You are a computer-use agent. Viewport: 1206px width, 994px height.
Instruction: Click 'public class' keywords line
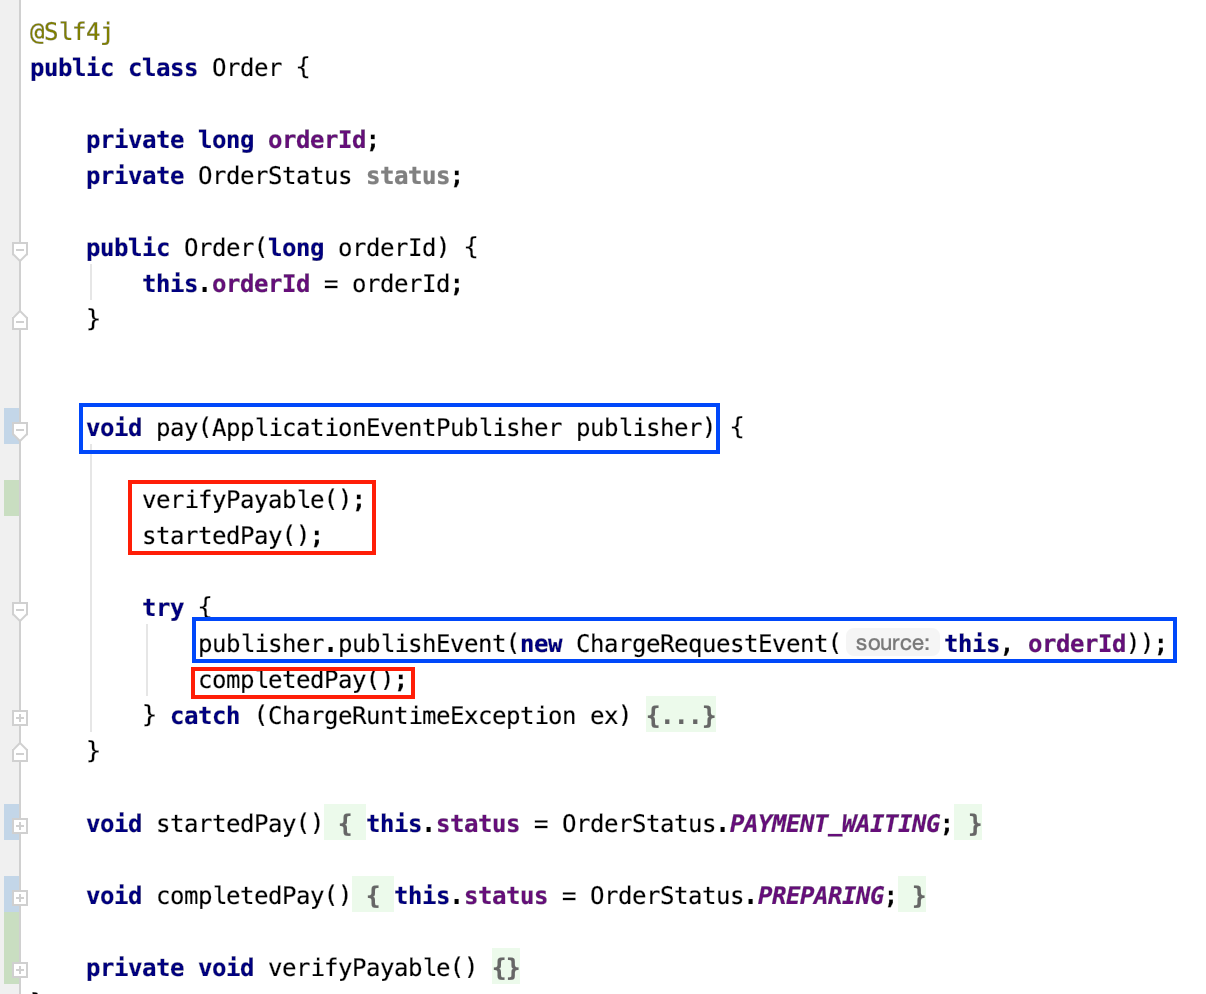click(114, 68)
